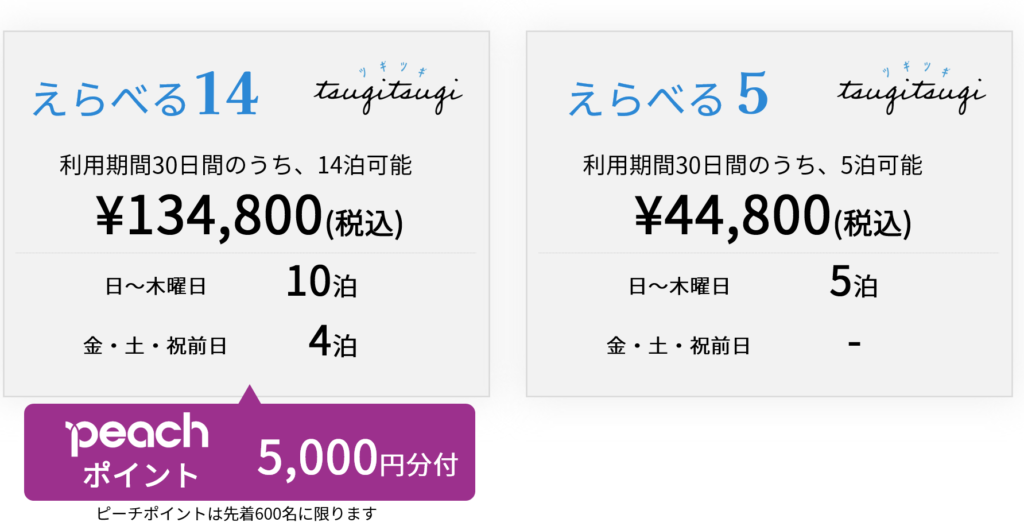Click the 金・土・祝前日 label in the えらべる5 card

679,346
